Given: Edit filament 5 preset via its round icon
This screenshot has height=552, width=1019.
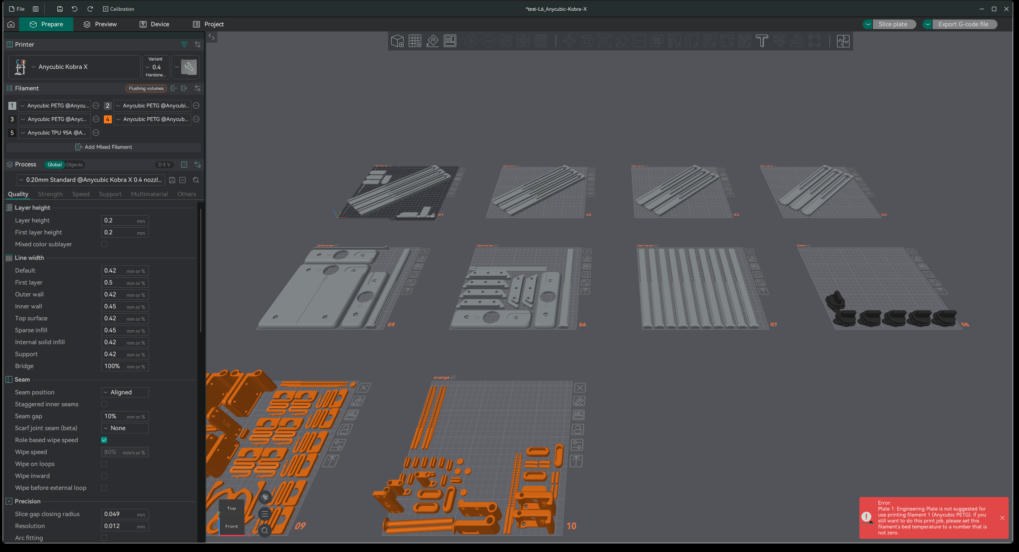Looking at the screenshot, I should pyautogui.click(x=96, y=133).
